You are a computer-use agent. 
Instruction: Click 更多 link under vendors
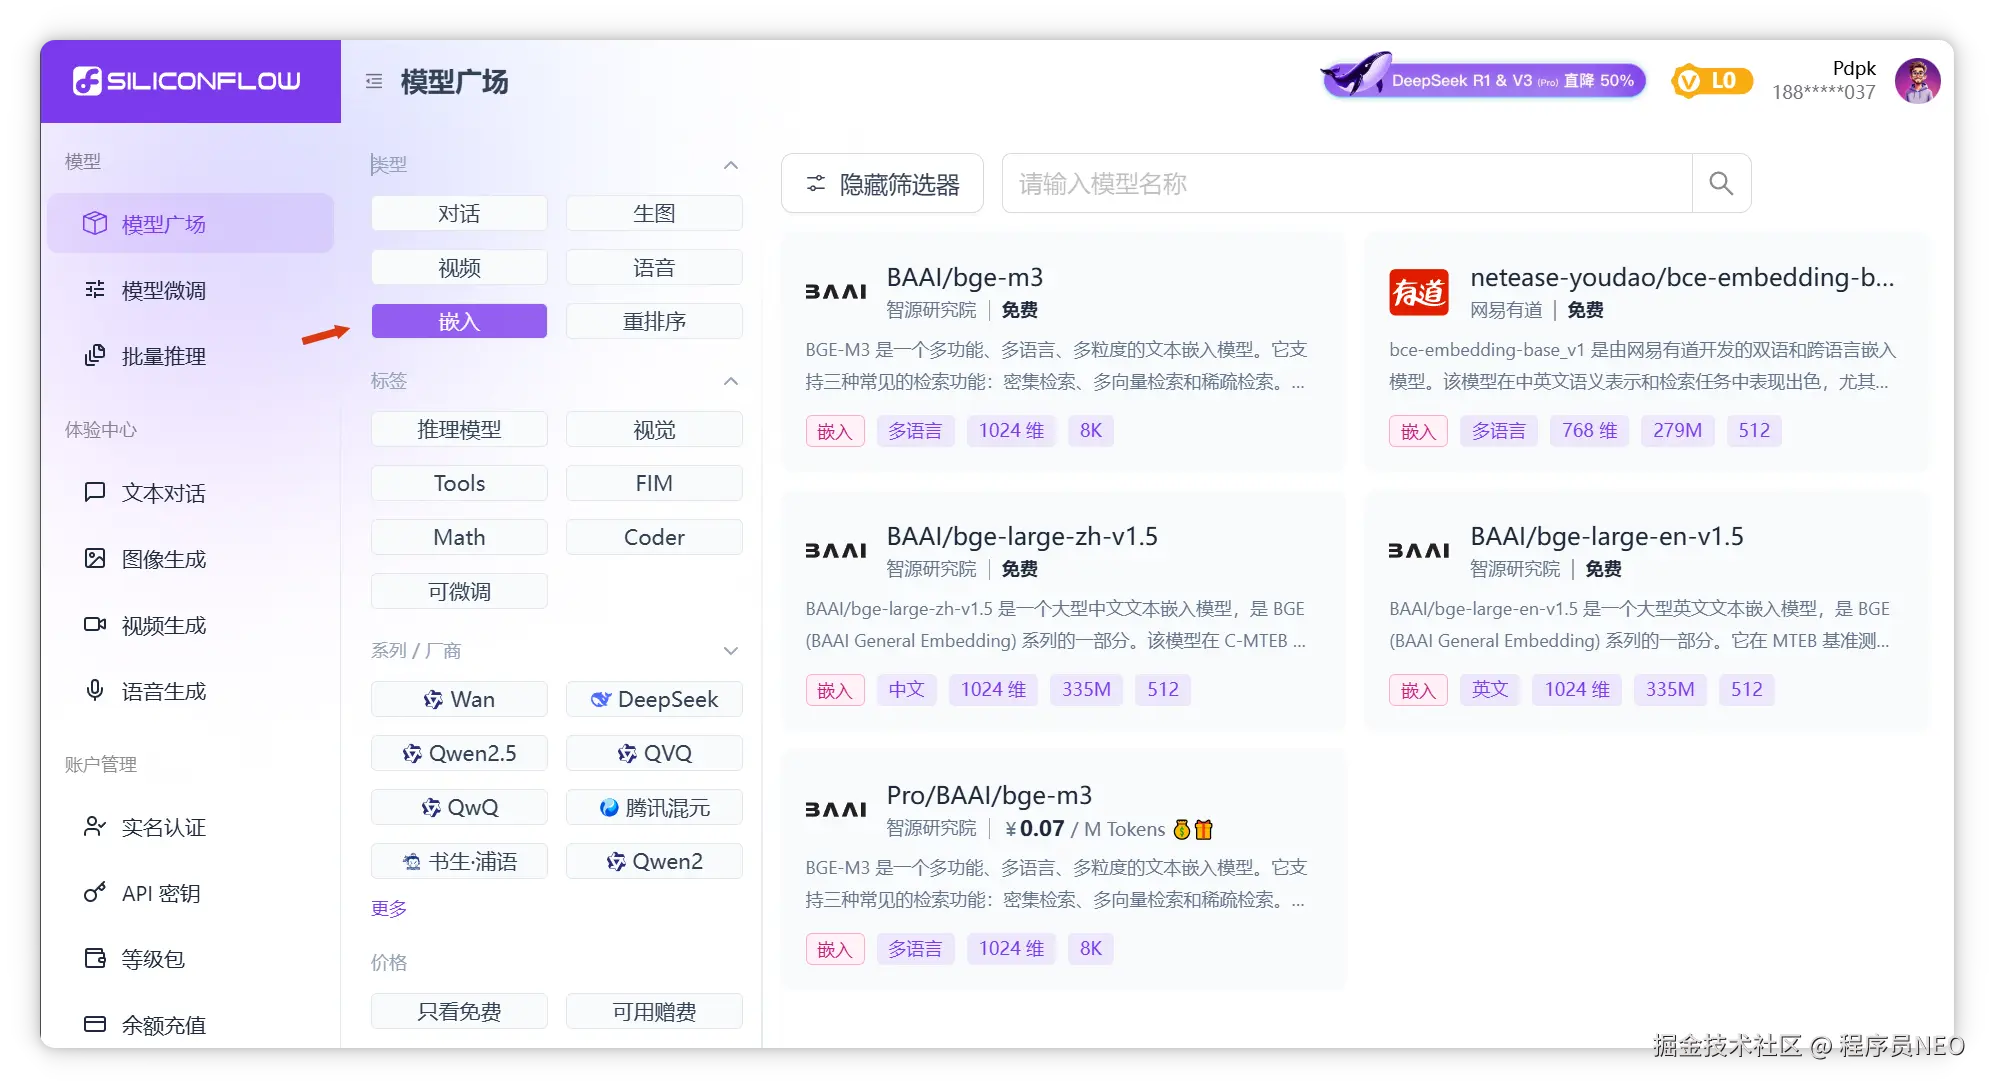pyautogui.click(x=389, y=908)
